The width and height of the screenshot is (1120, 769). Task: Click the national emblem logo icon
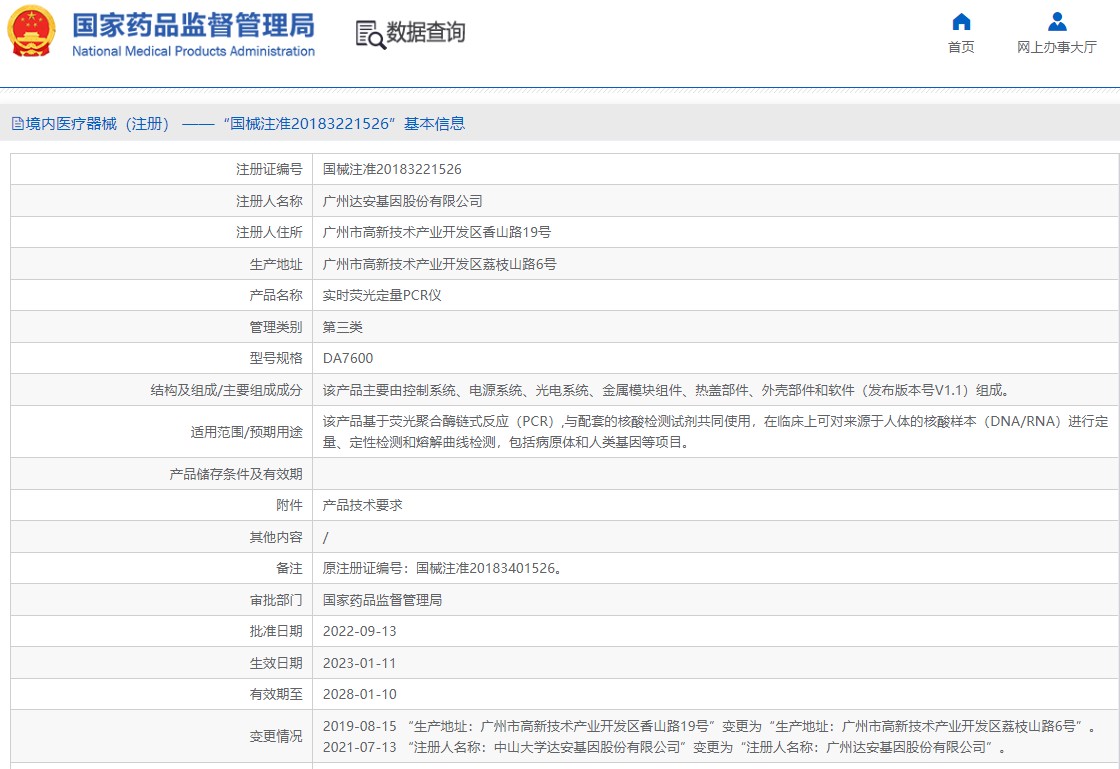[x=31, y=31]
